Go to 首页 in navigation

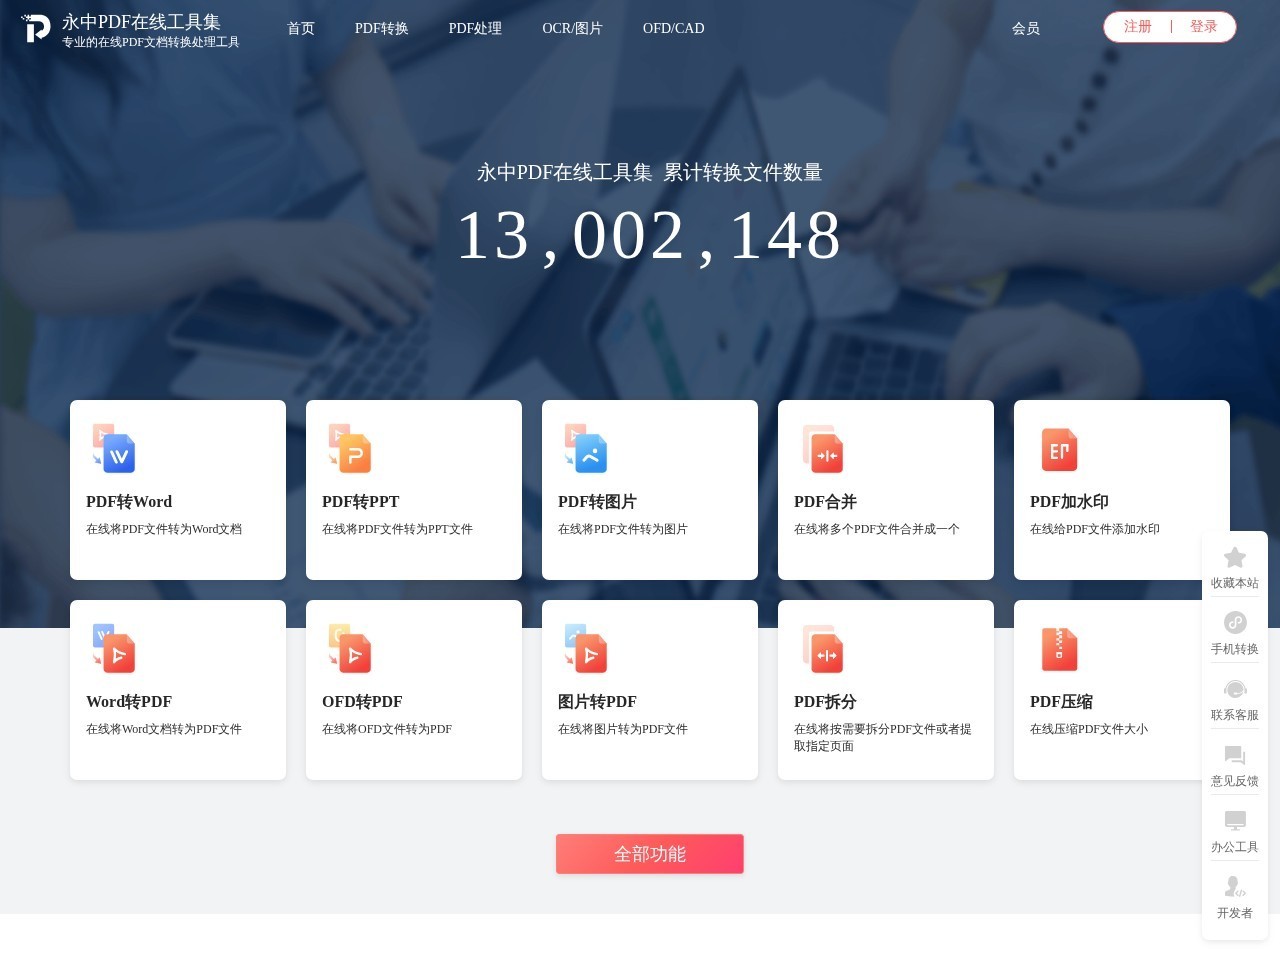[x=301, y=28]
